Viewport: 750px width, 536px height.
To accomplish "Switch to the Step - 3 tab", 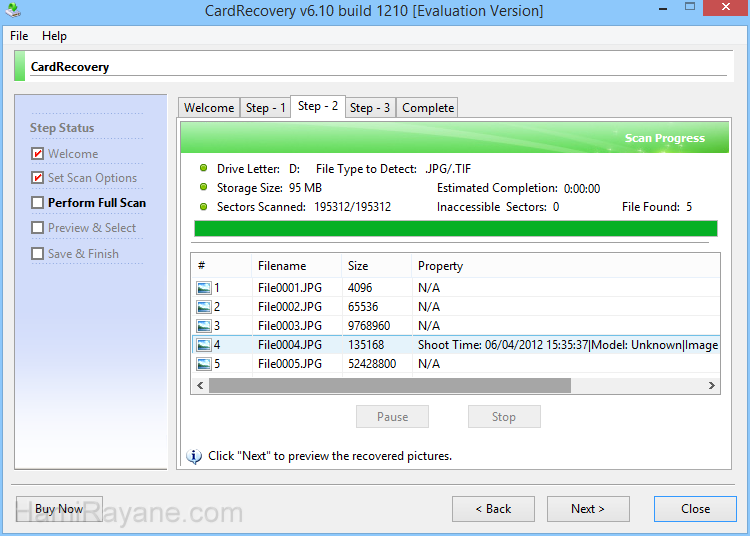I will (x=370, y=108).
